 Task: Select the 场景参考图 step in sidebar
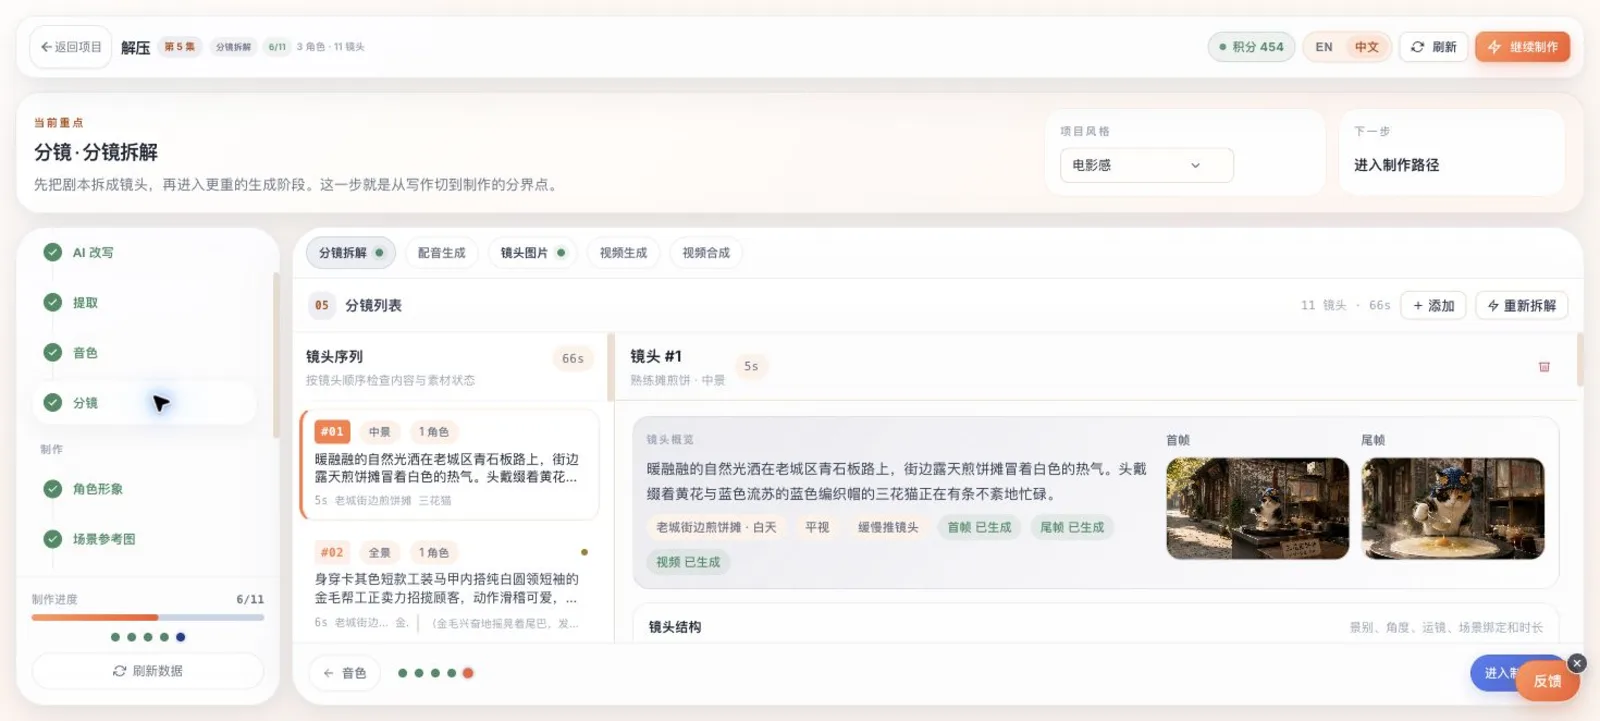(x=145, y=539)
